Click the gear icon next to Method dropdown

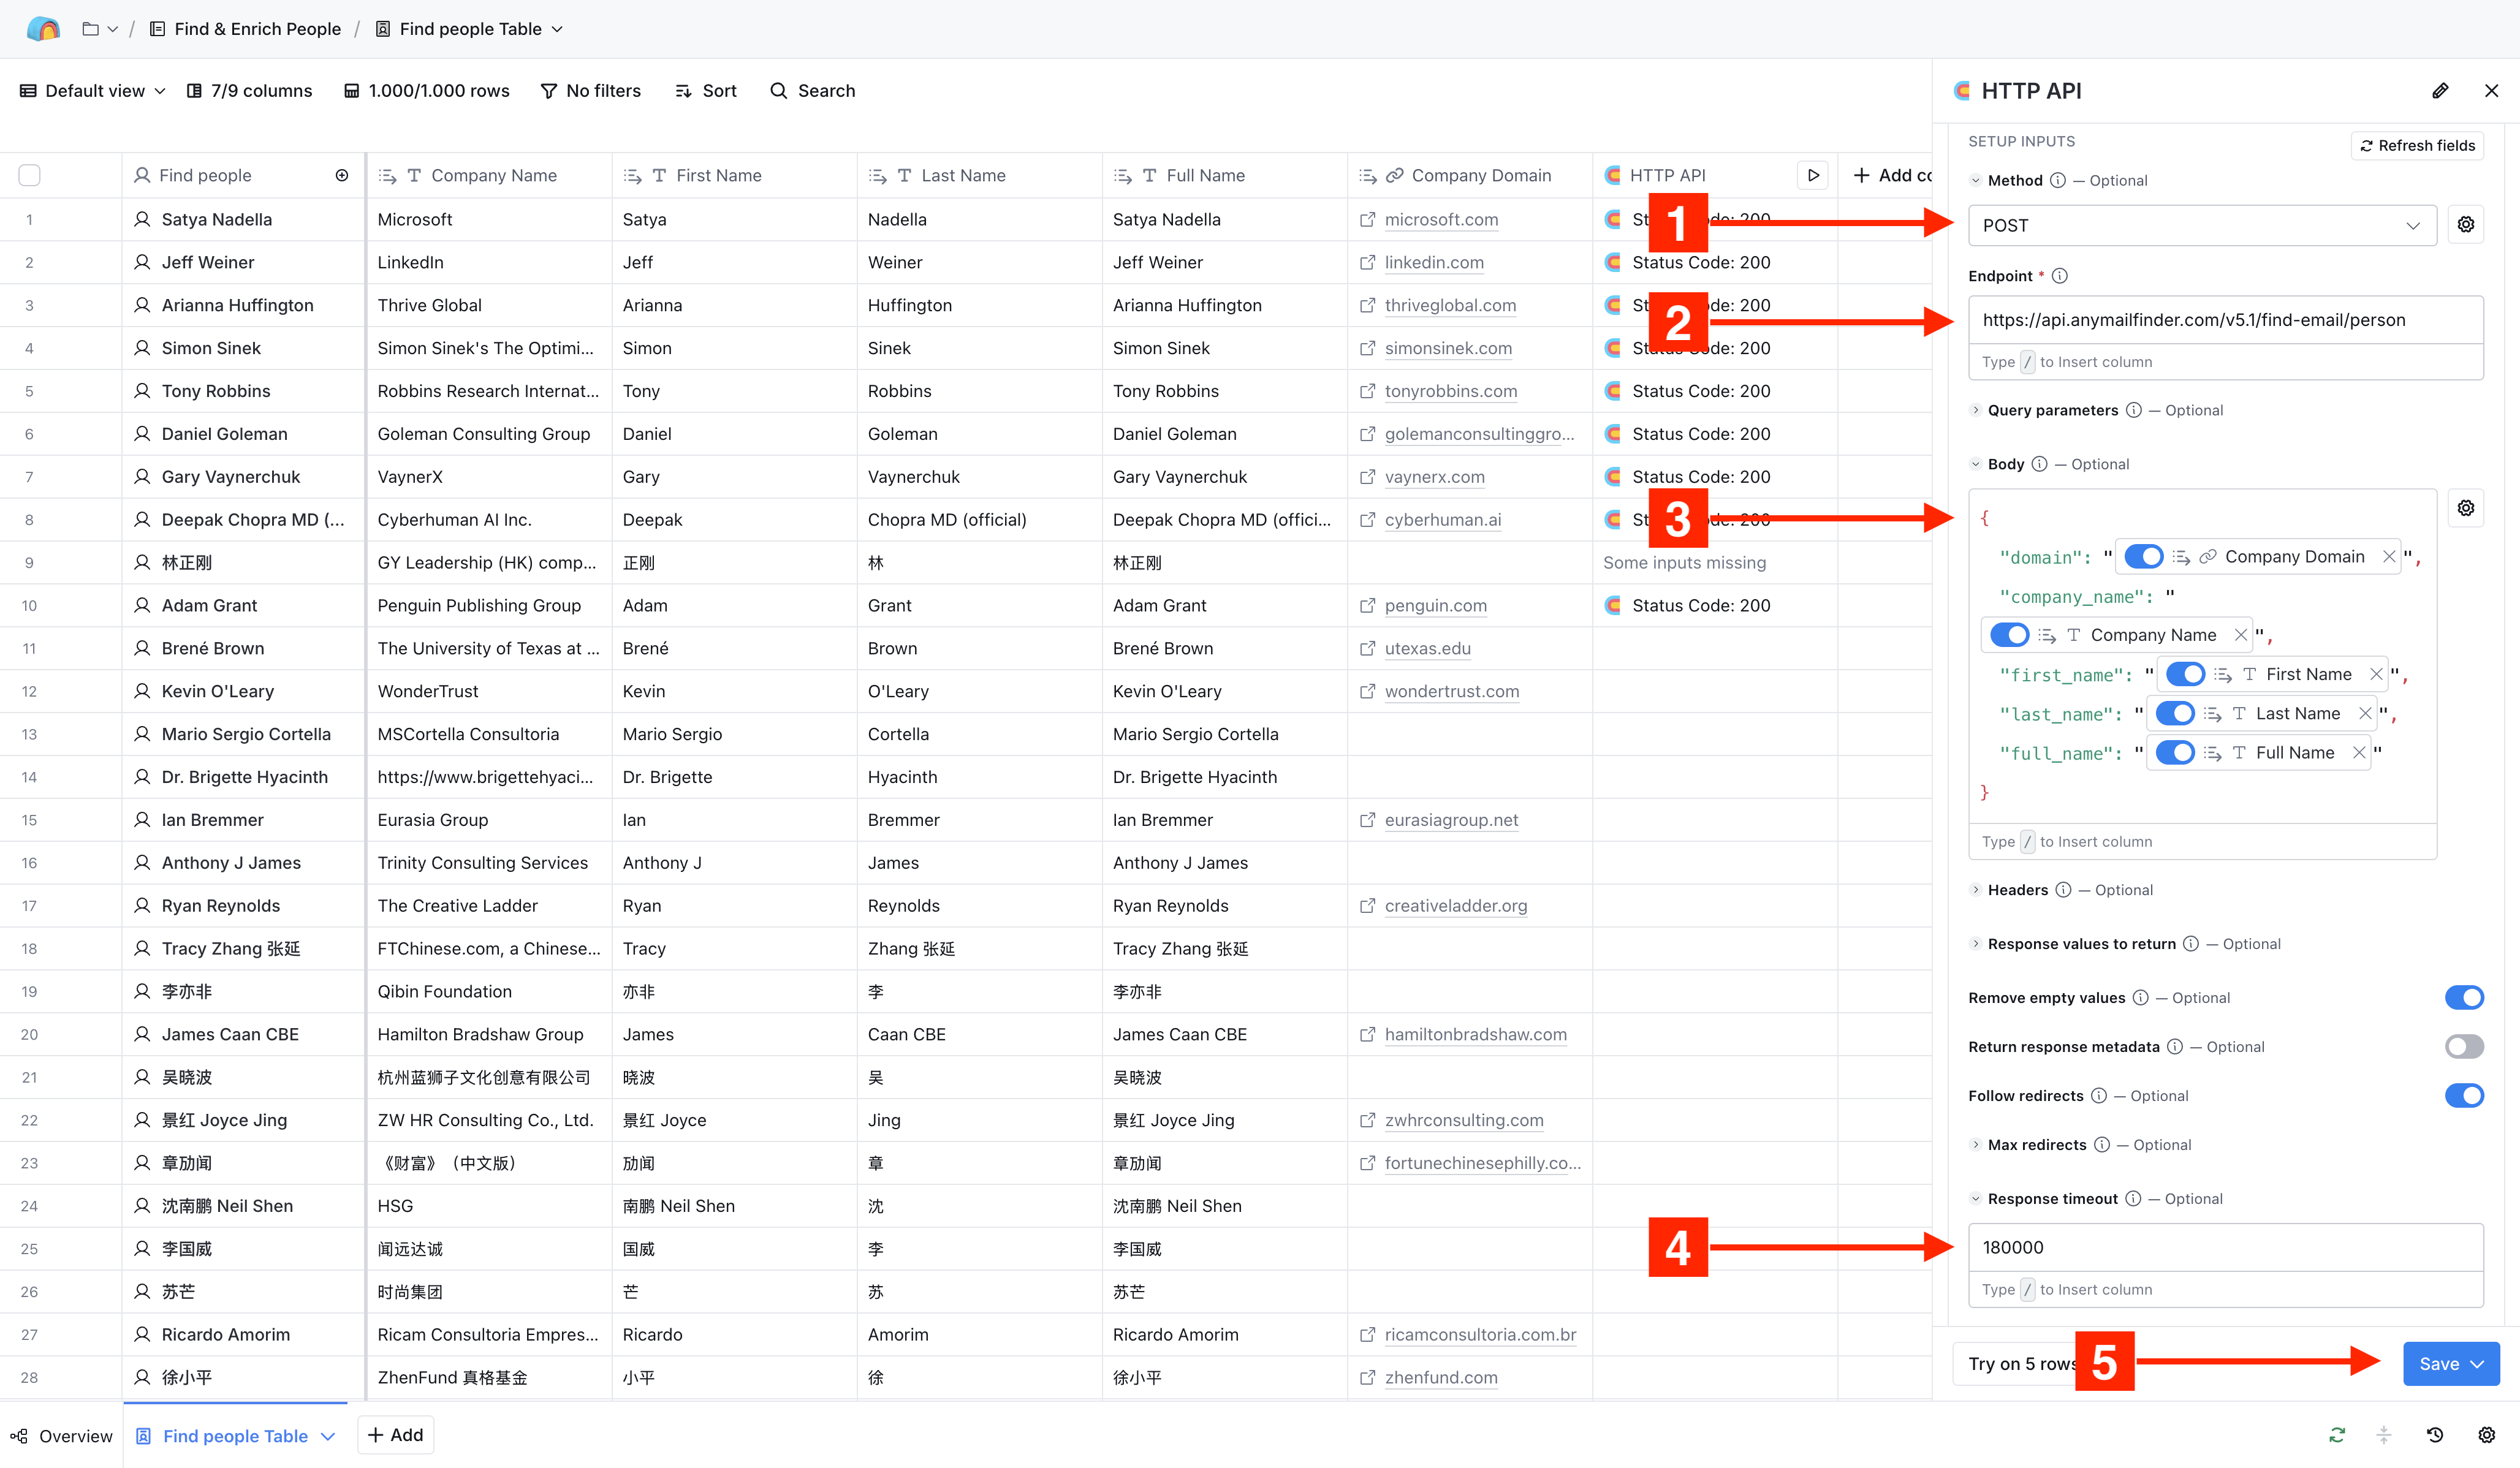click(x=2466, y=225)
